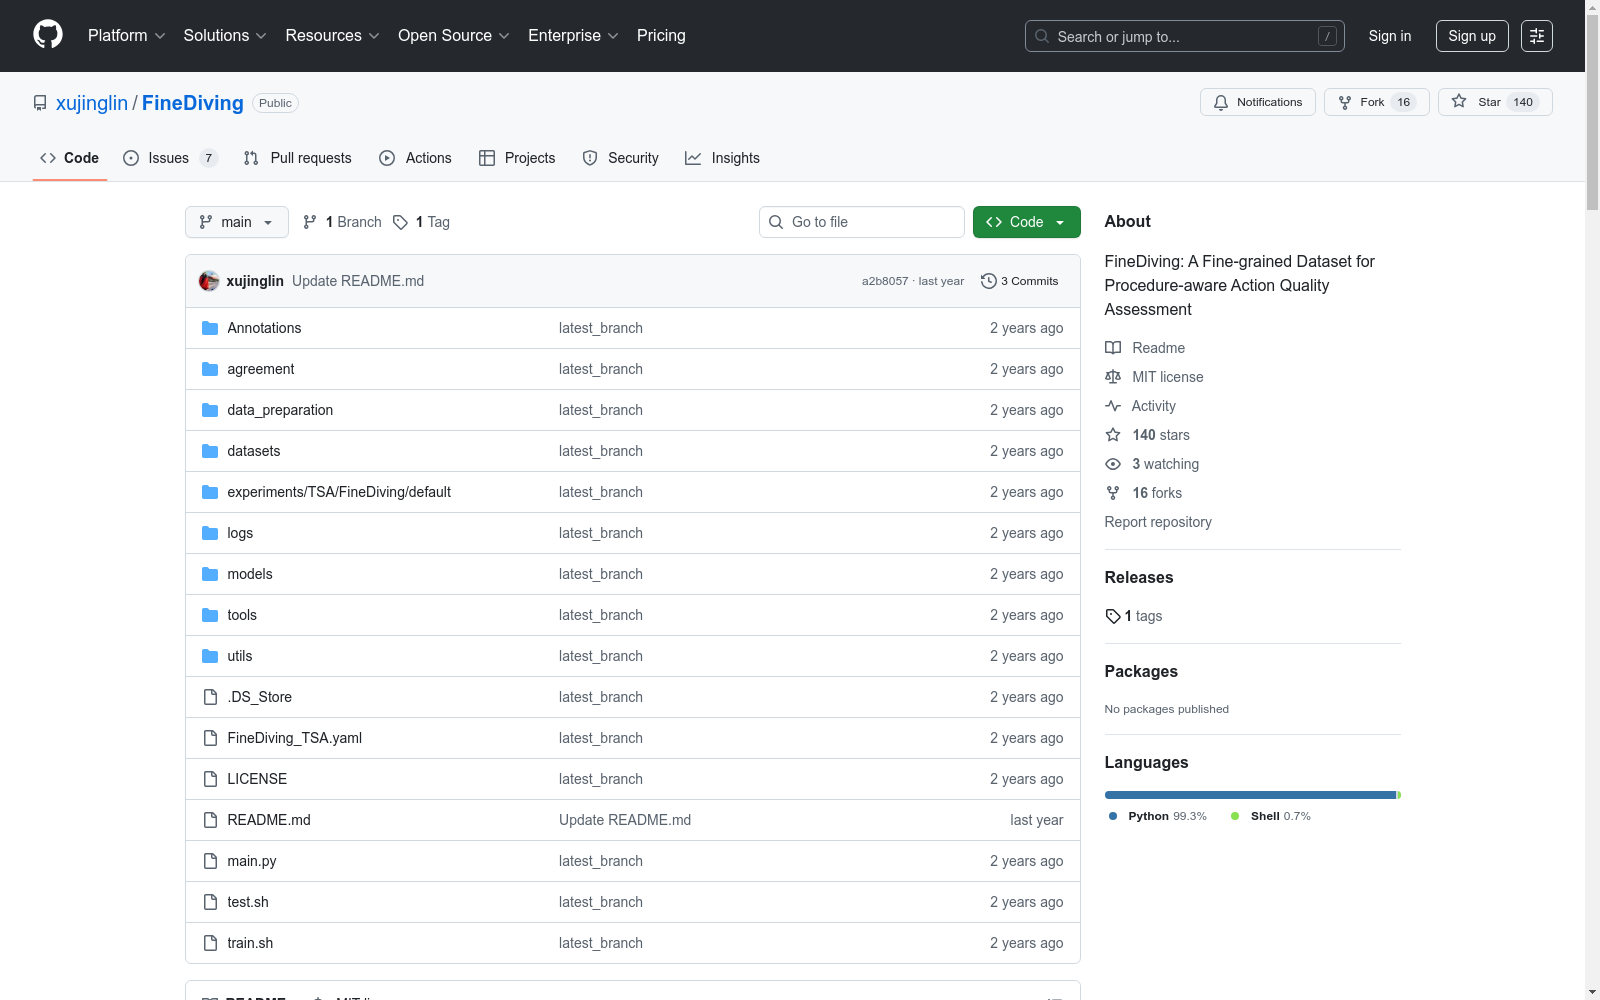Click the Languages usage bar
The height and width of the screenshot is (1000, 1600).
tap(1253, 795)
